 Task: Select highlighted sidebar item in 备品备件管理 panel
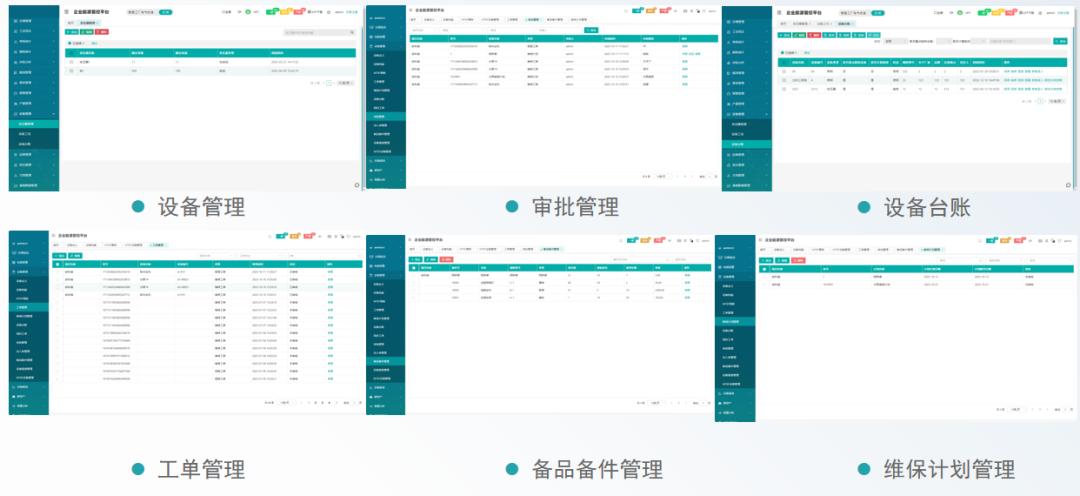click(386, 361)
